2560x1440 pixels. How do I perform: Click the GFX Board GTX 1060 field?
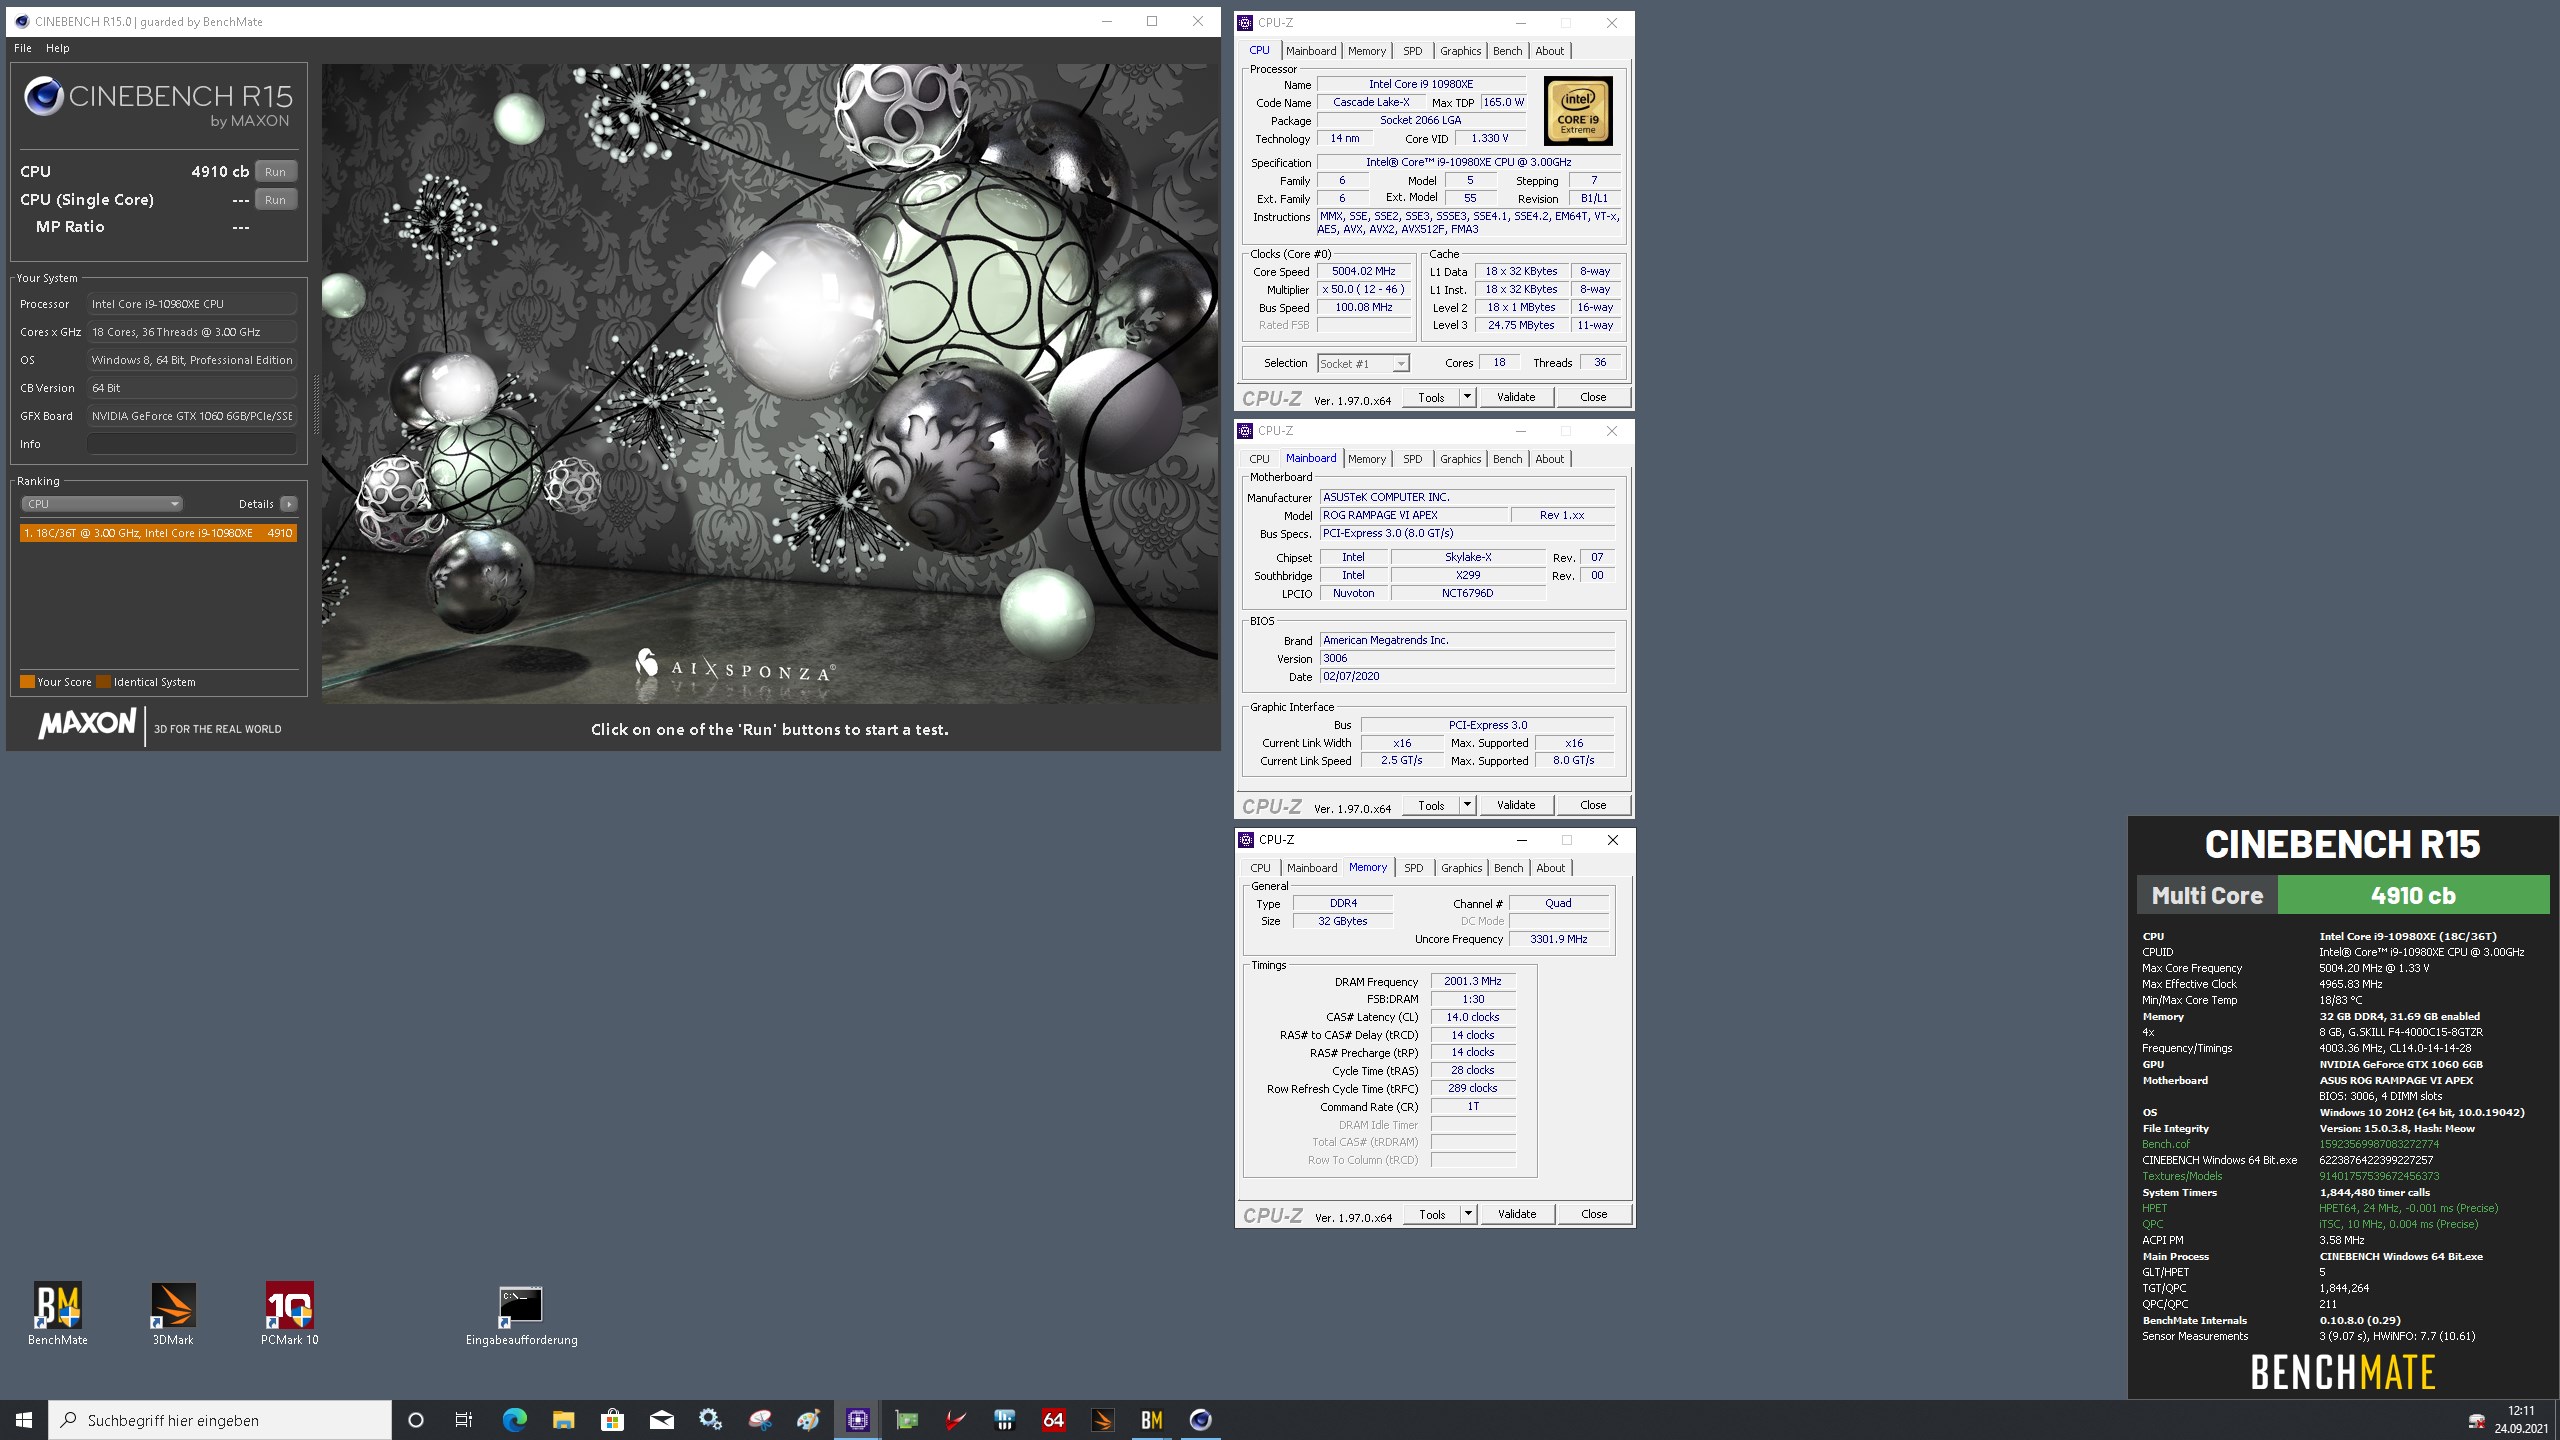click(191, 416)
